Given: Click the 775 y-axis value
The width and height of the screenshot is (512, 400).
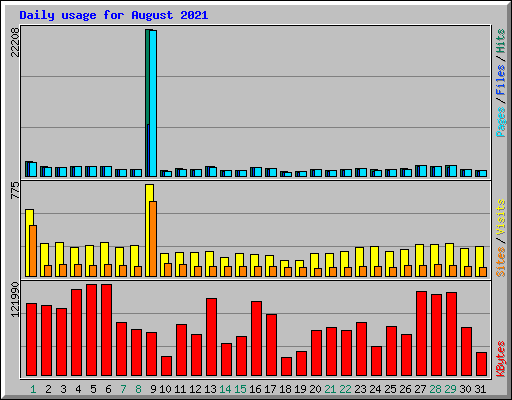Looking at the screenshot, I should pyautogui.click(x=15, y=191).
